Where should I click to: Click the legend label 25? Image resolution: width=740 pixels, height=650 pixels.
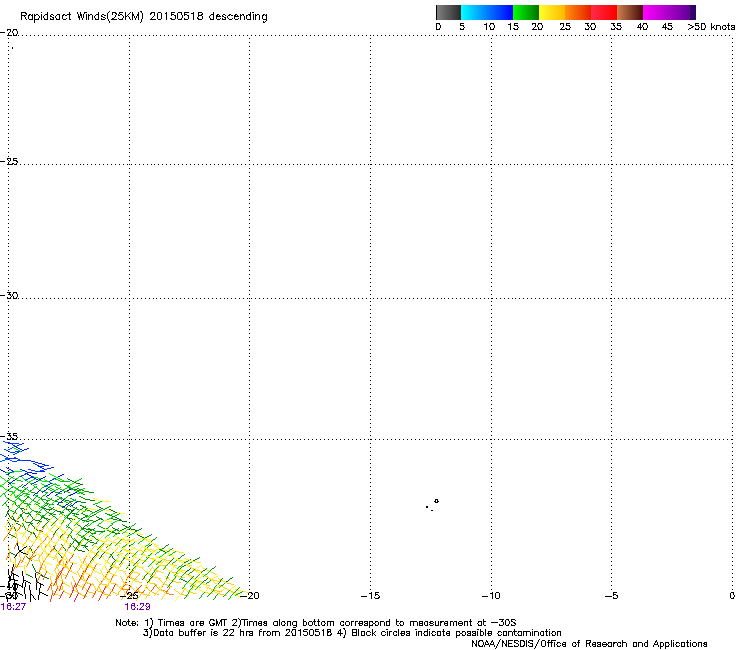coord(565,27)
